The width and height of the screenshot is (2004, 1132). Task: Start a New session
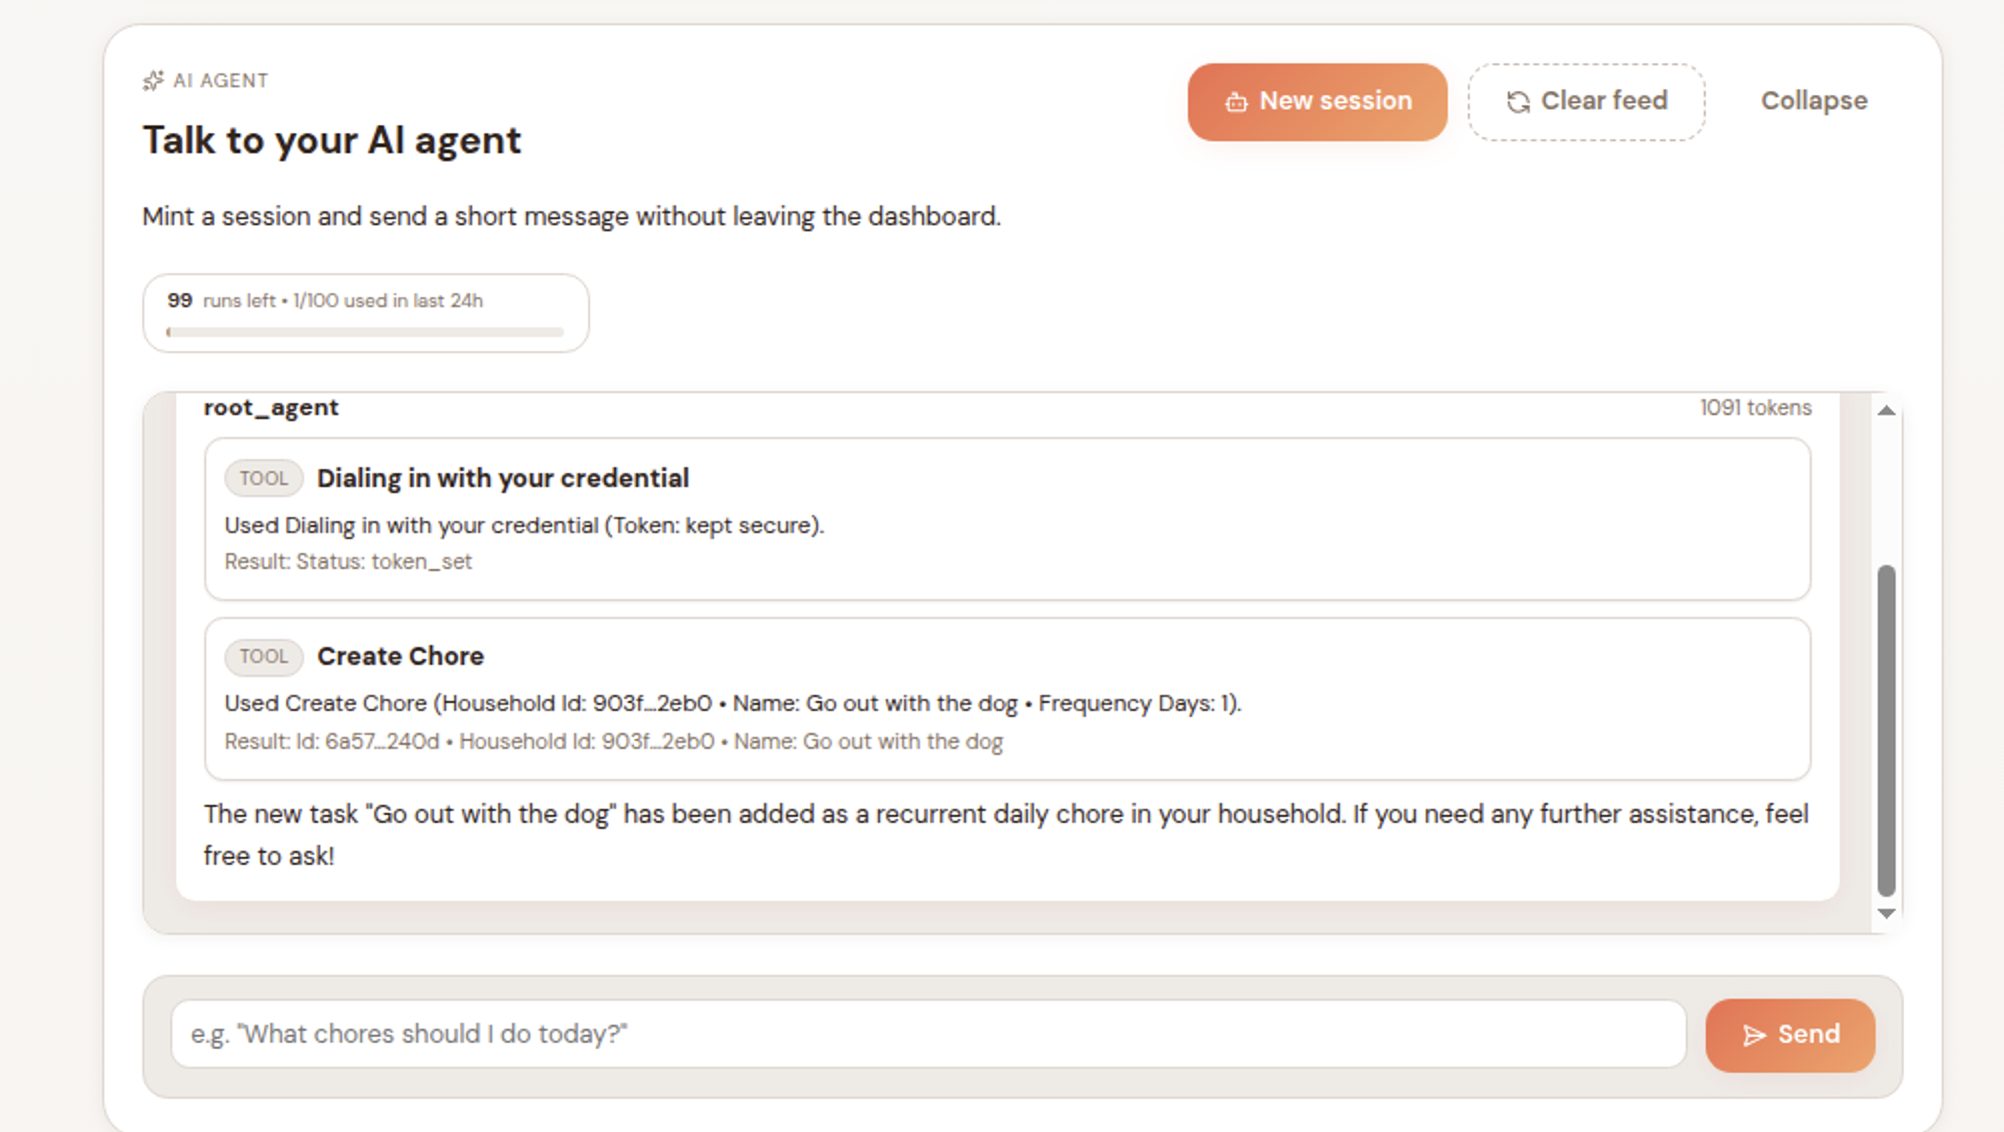tap(1317, 102)
